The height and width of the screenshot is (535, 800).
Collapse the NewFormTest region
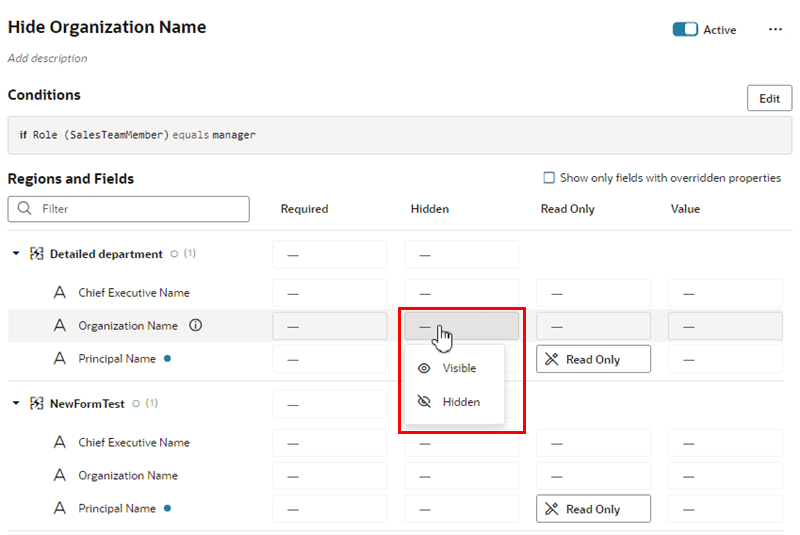click(x=16, y=403)
